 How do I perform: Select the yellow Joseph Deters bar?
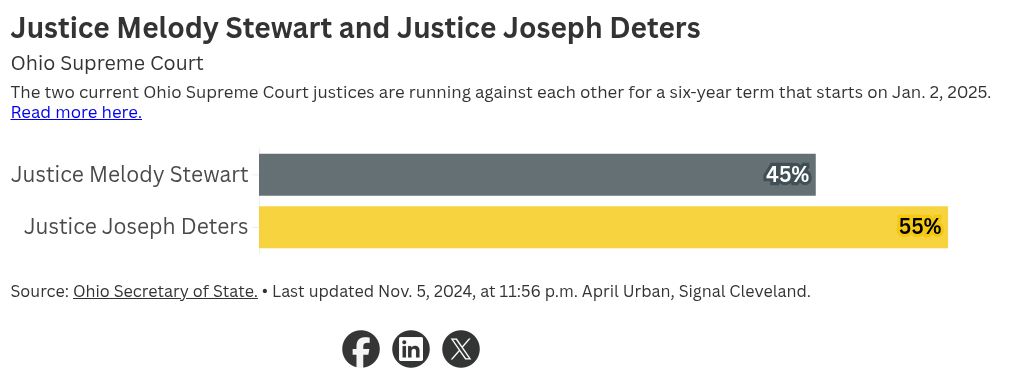pos(603,227)
